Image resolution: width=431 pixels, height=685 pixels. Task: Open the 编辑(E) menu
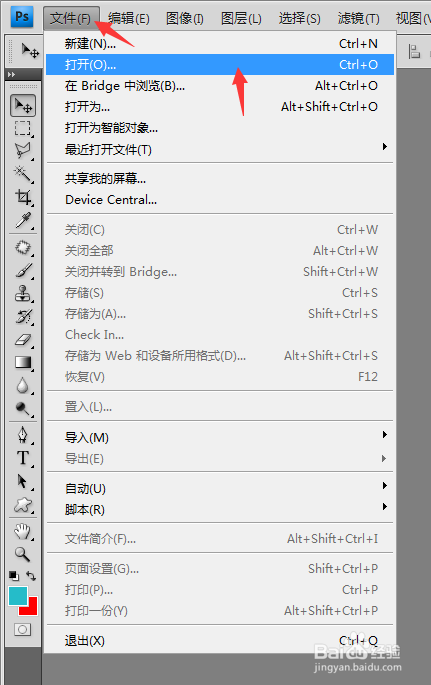pyautogui.click(x=129, y=18)
